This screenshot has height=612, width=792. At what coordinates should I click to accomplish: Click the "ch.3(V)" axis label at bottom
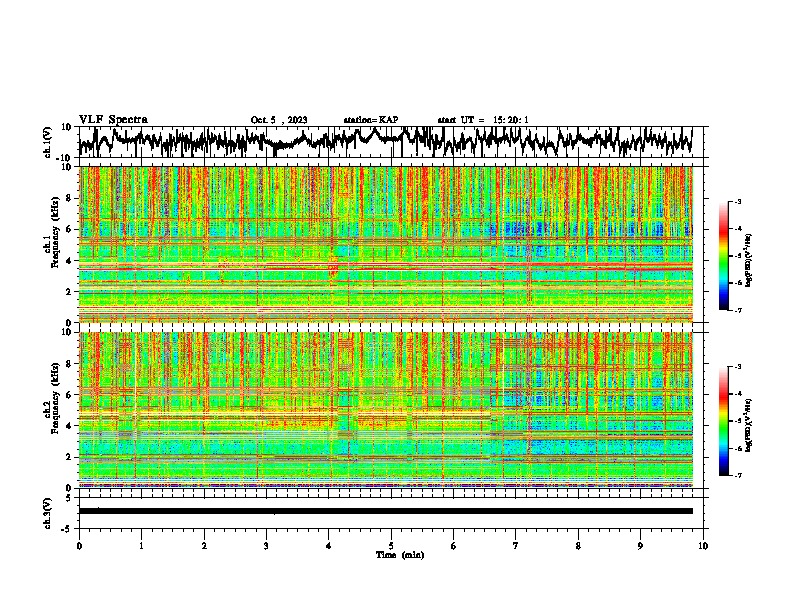pos(48,514)
